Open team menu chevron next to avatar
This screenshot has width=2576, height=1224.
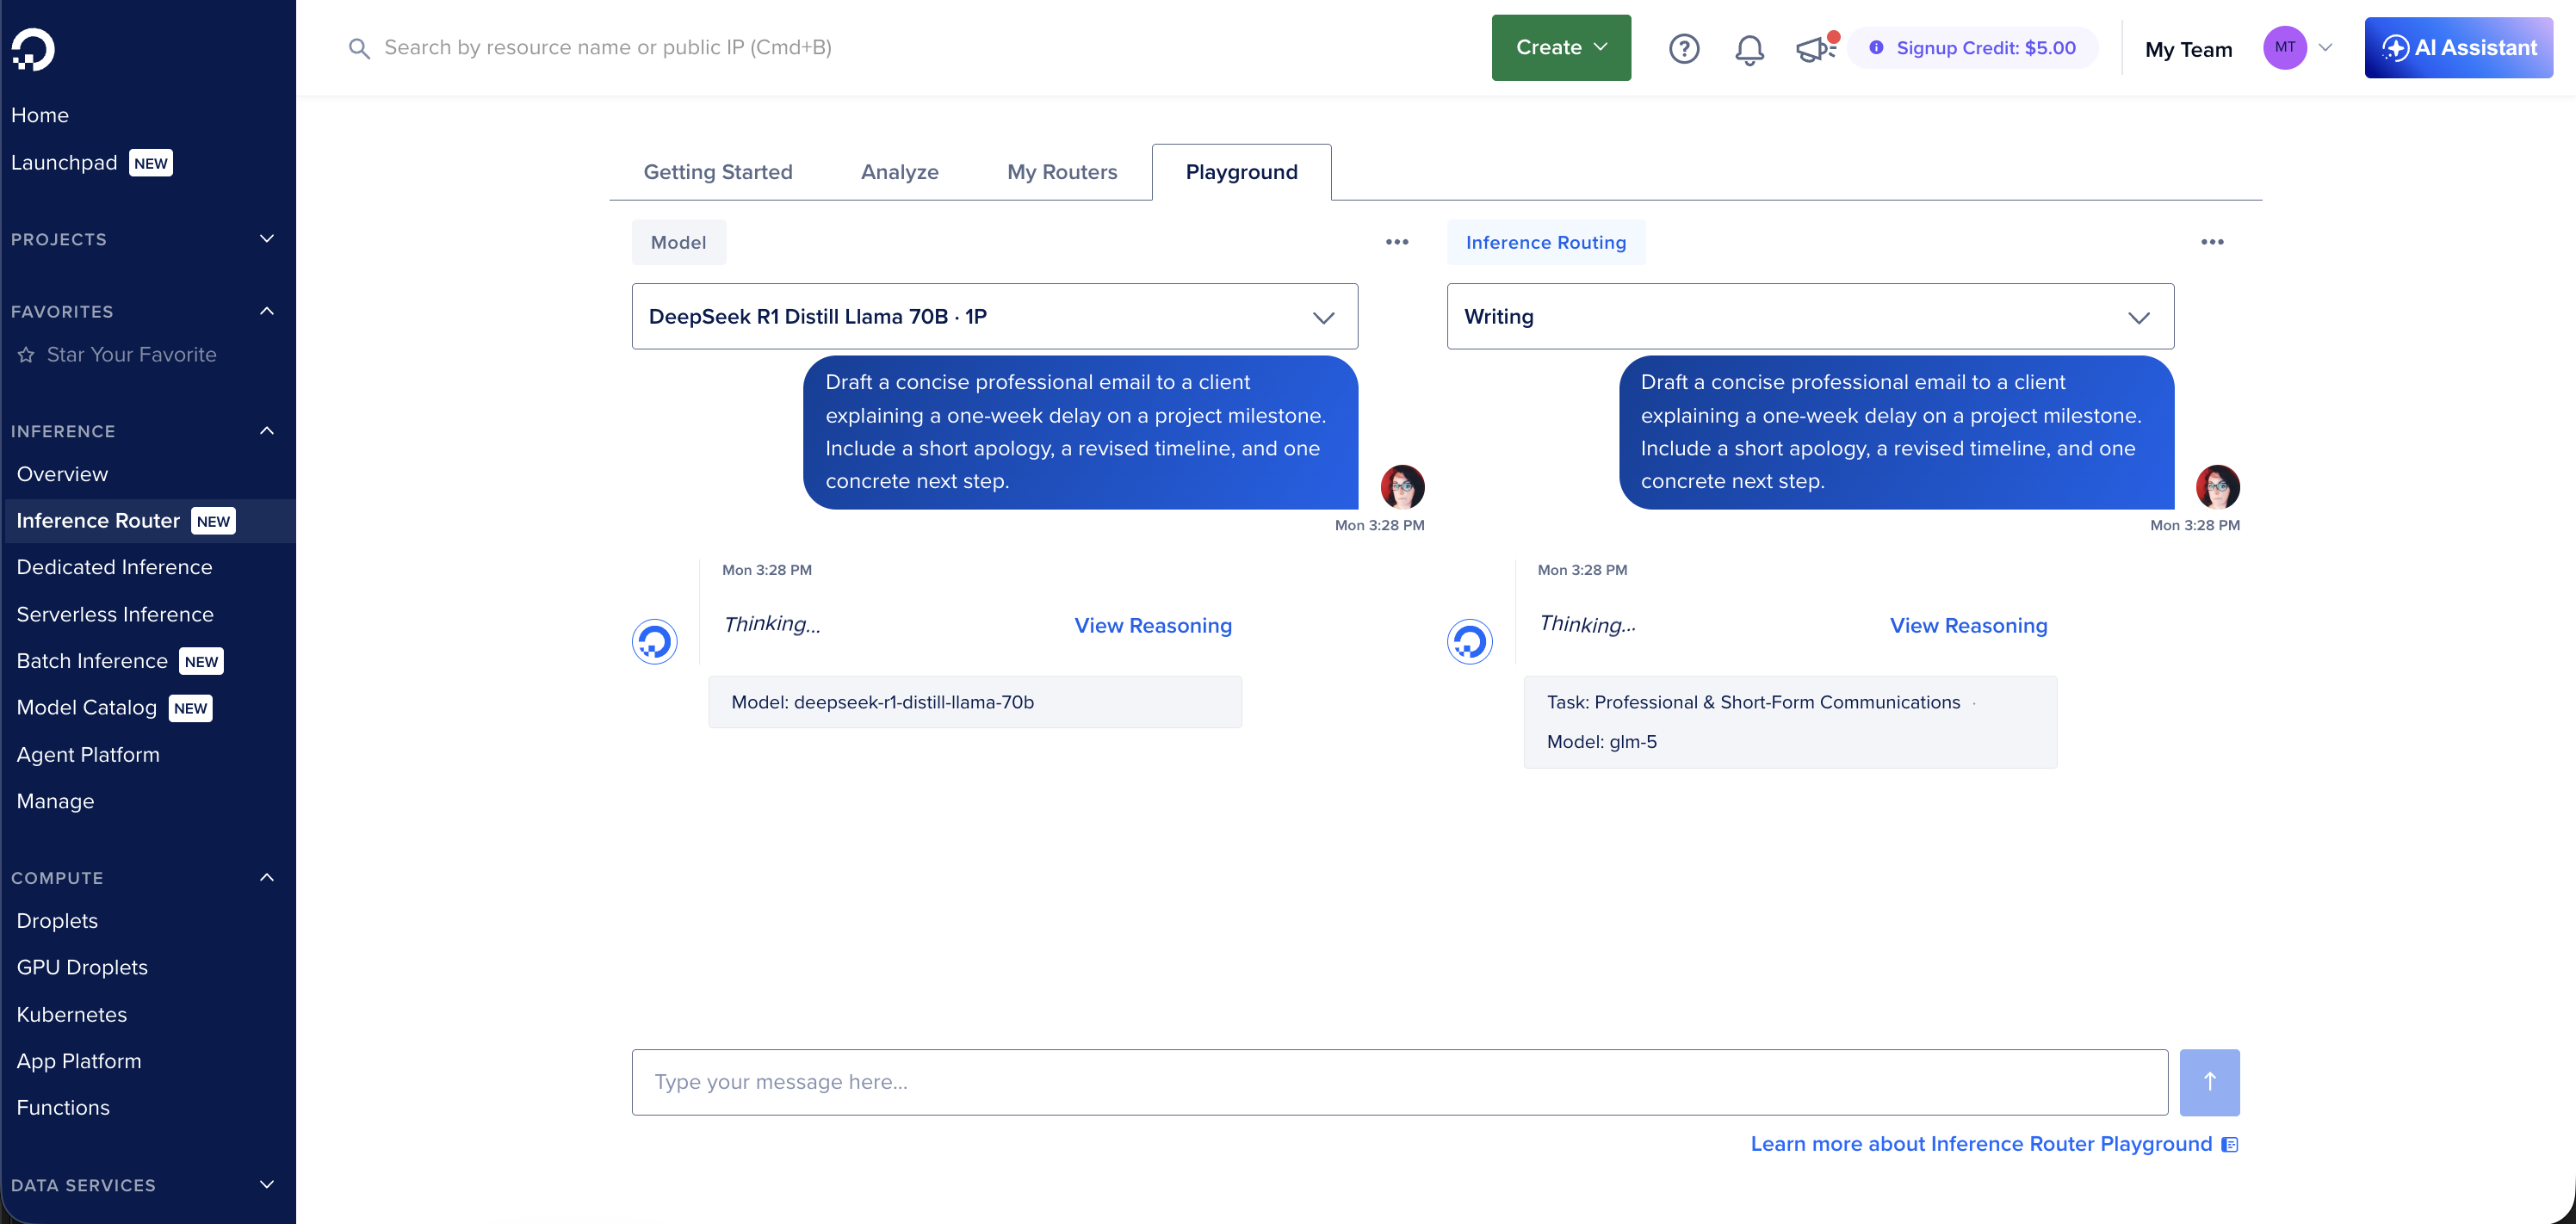pyautogui.click(x=2325, y=48)
